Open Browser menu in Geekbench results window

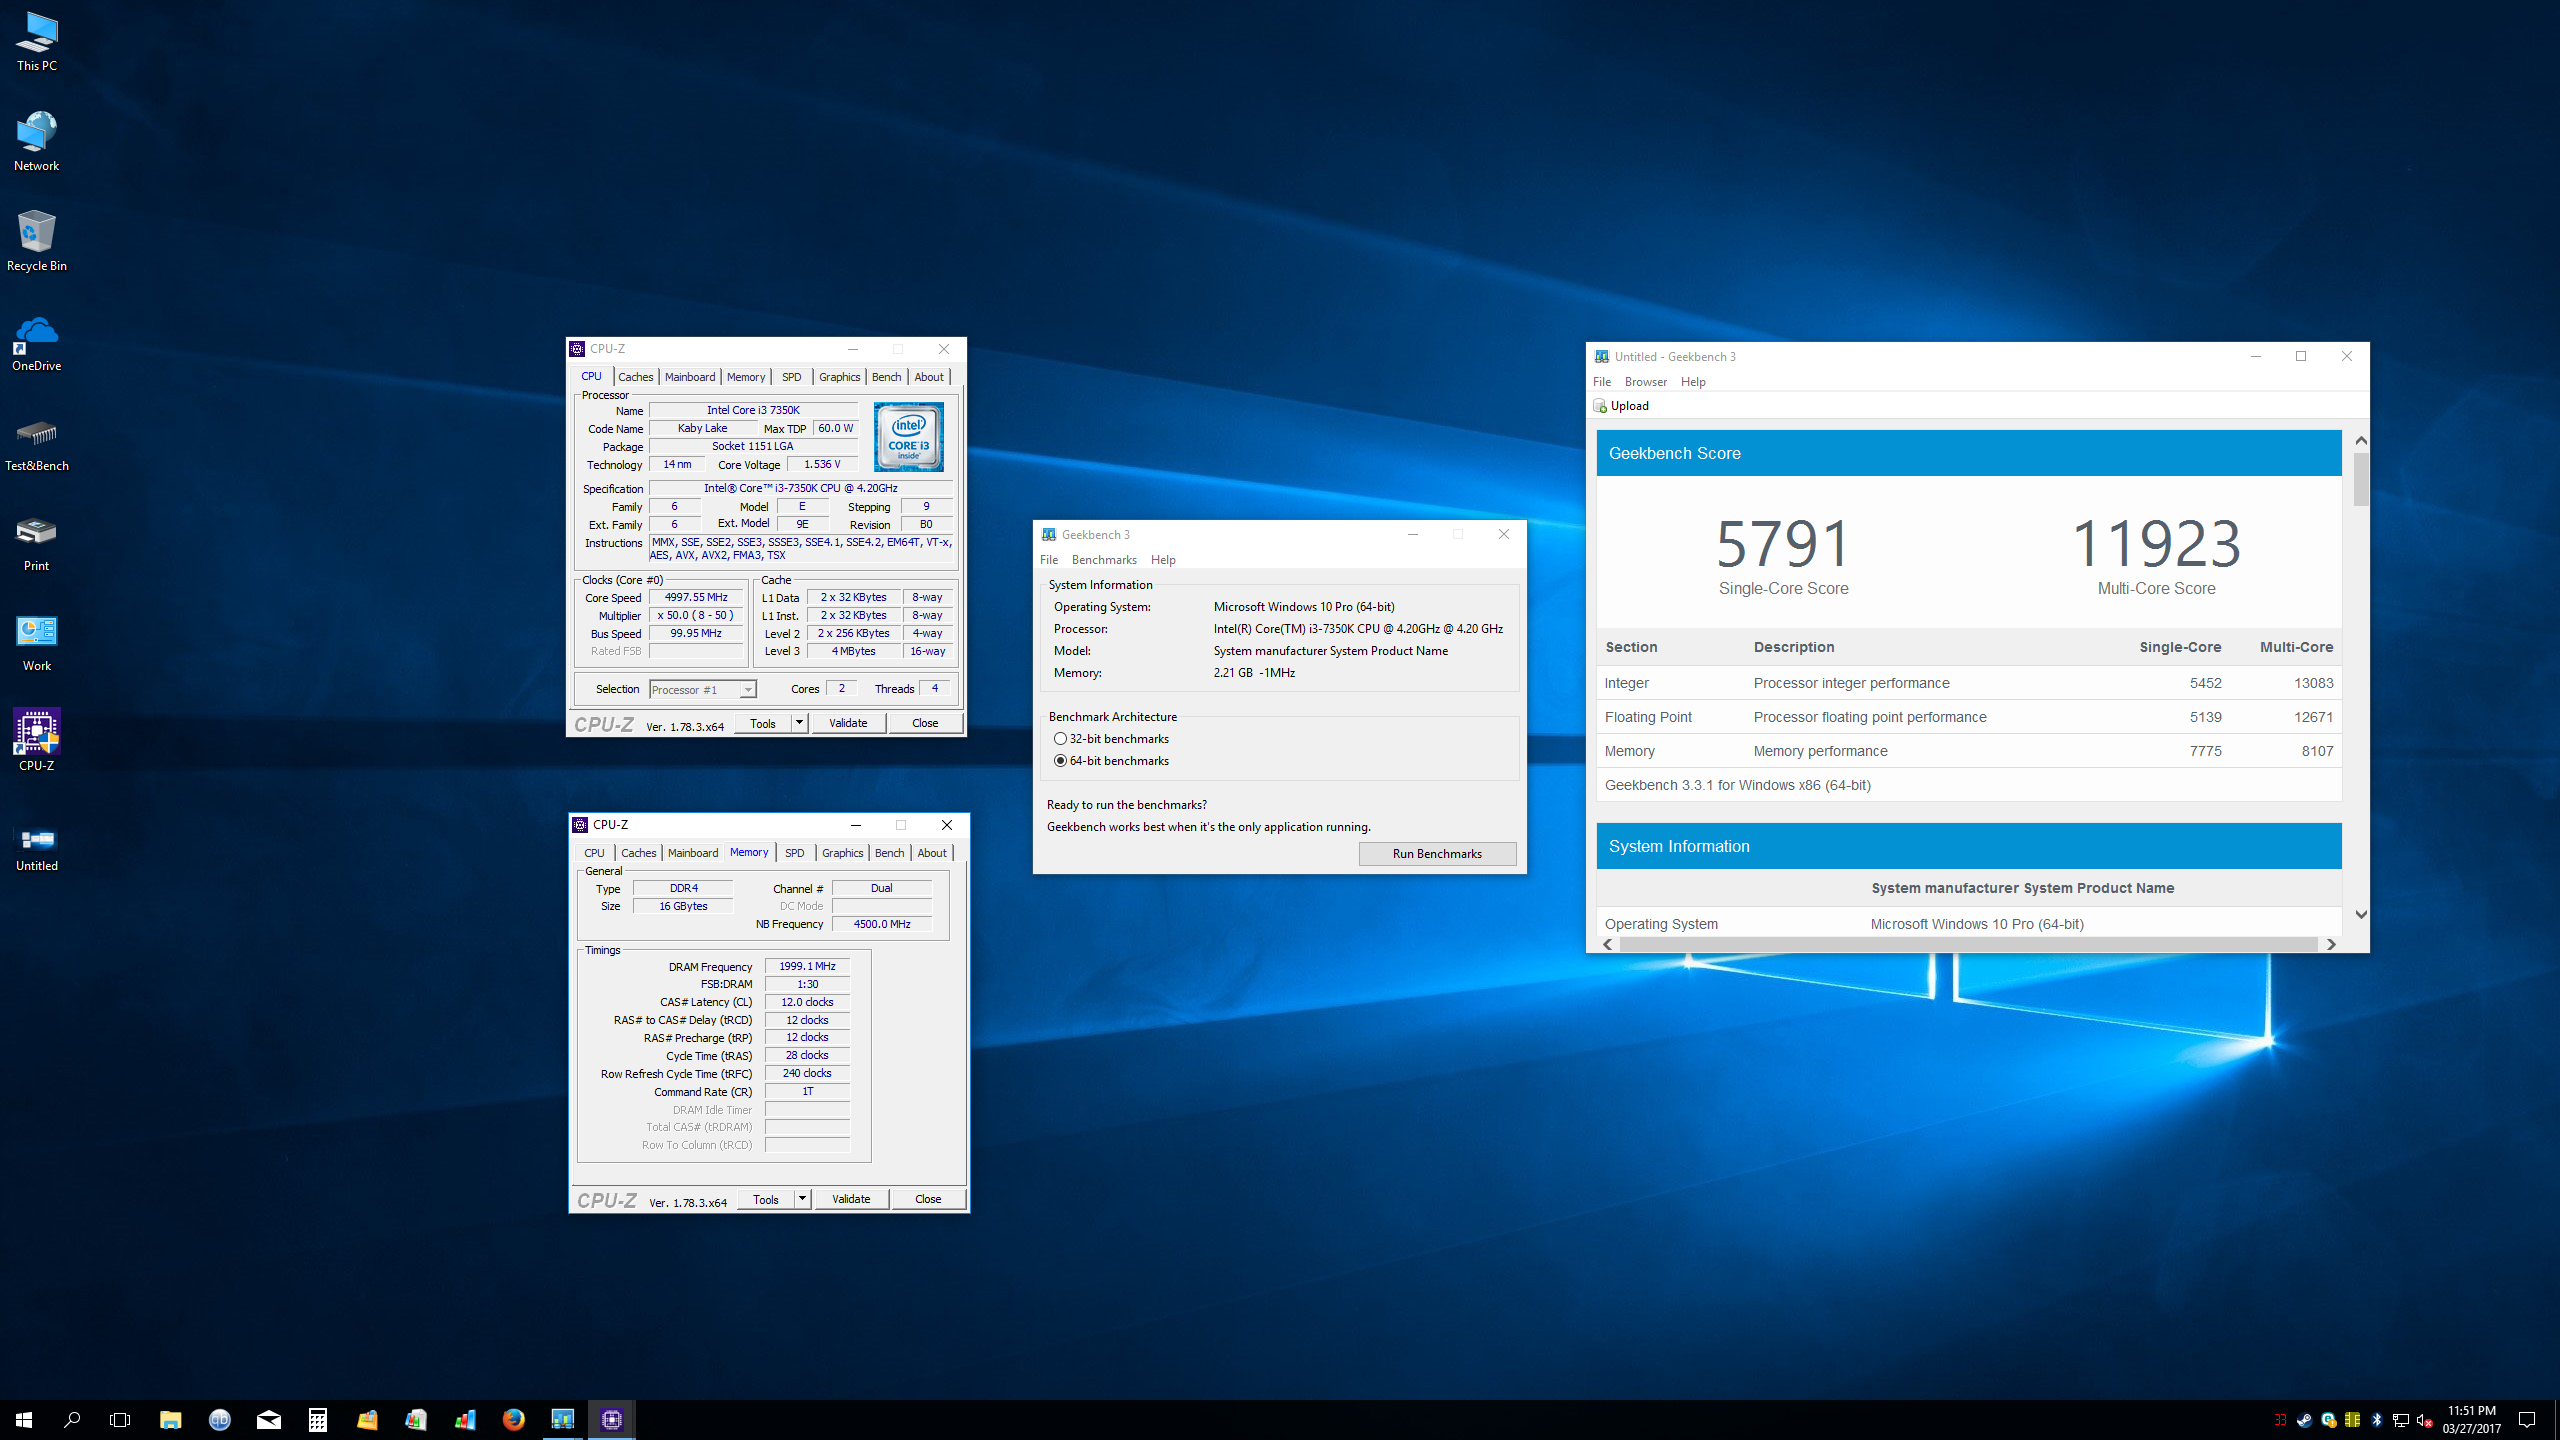(1646, 382)
